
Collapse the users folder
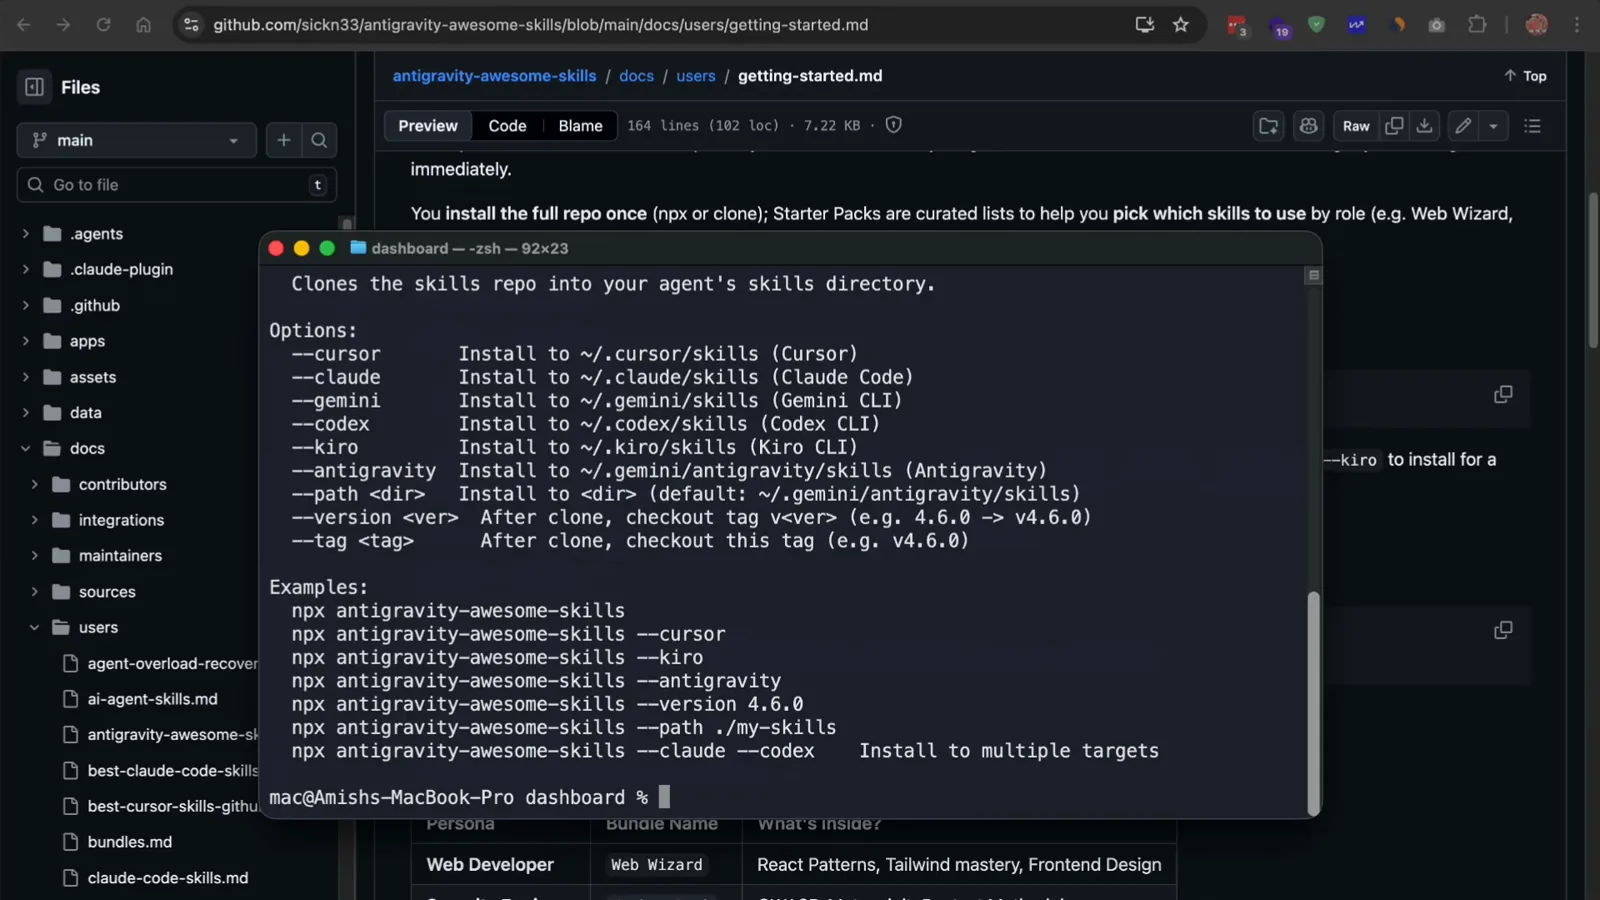(35, 627)
